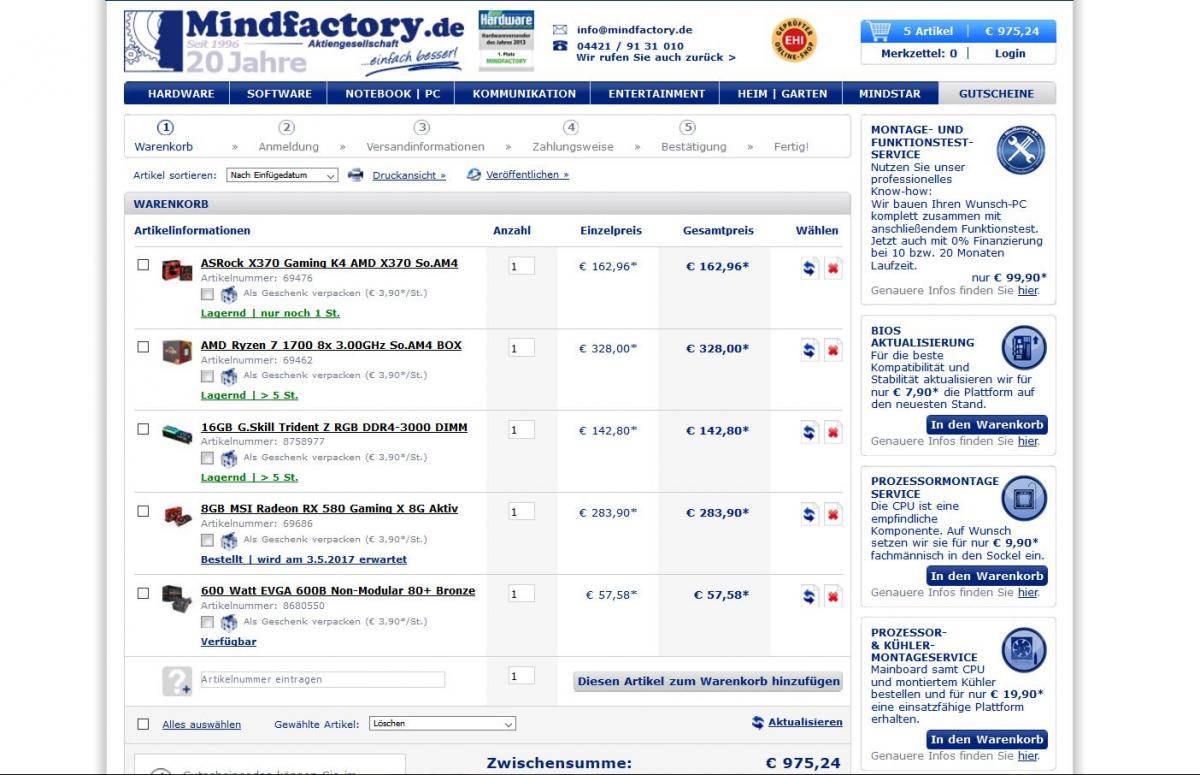Click the Login link

pyautogui.click(x=1010, y=54)
